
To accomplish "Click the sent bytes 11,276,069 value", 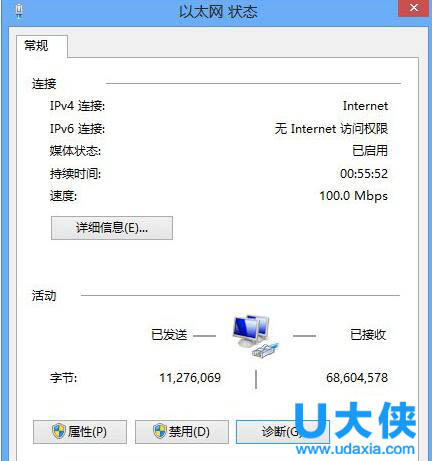I will tap(190, 378).
